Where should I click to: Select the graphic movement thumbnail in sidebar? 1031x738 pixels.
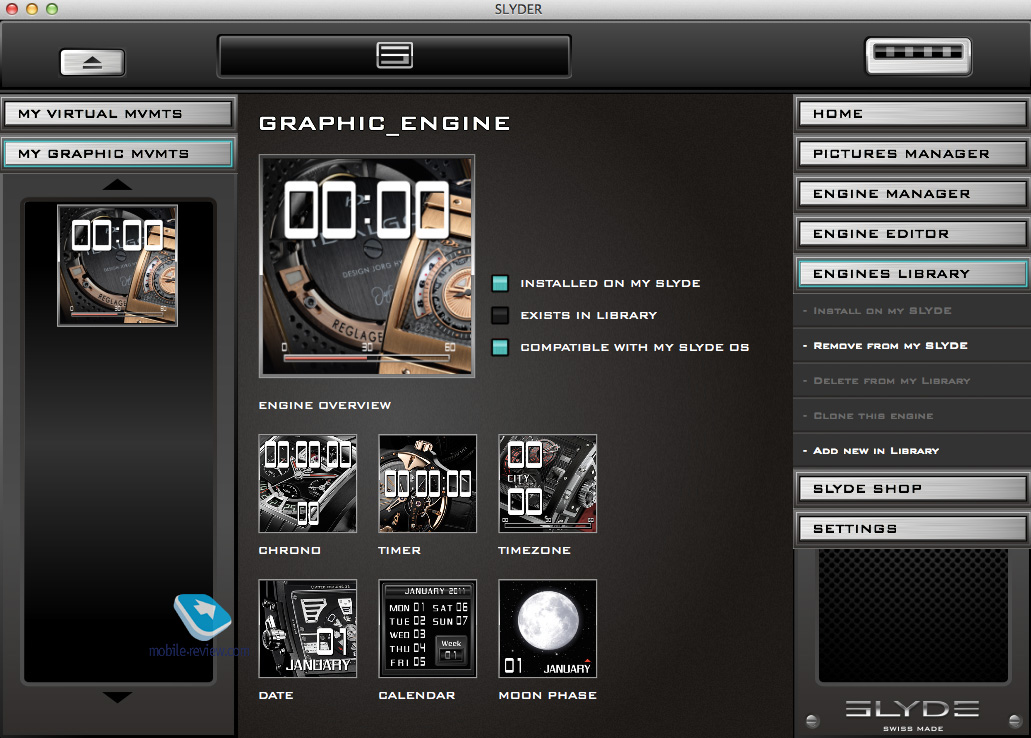tap(118, 265)
